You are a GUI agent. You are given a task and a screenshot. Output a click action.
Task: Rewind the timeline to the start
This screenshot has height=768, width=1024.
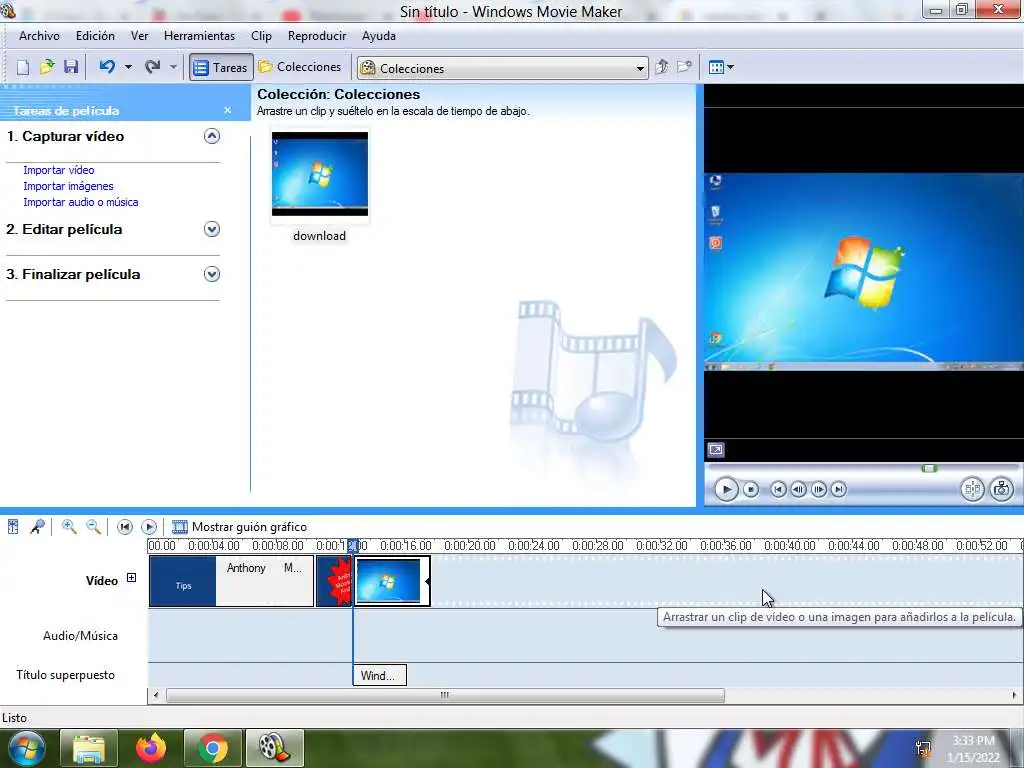click(125, 526)
